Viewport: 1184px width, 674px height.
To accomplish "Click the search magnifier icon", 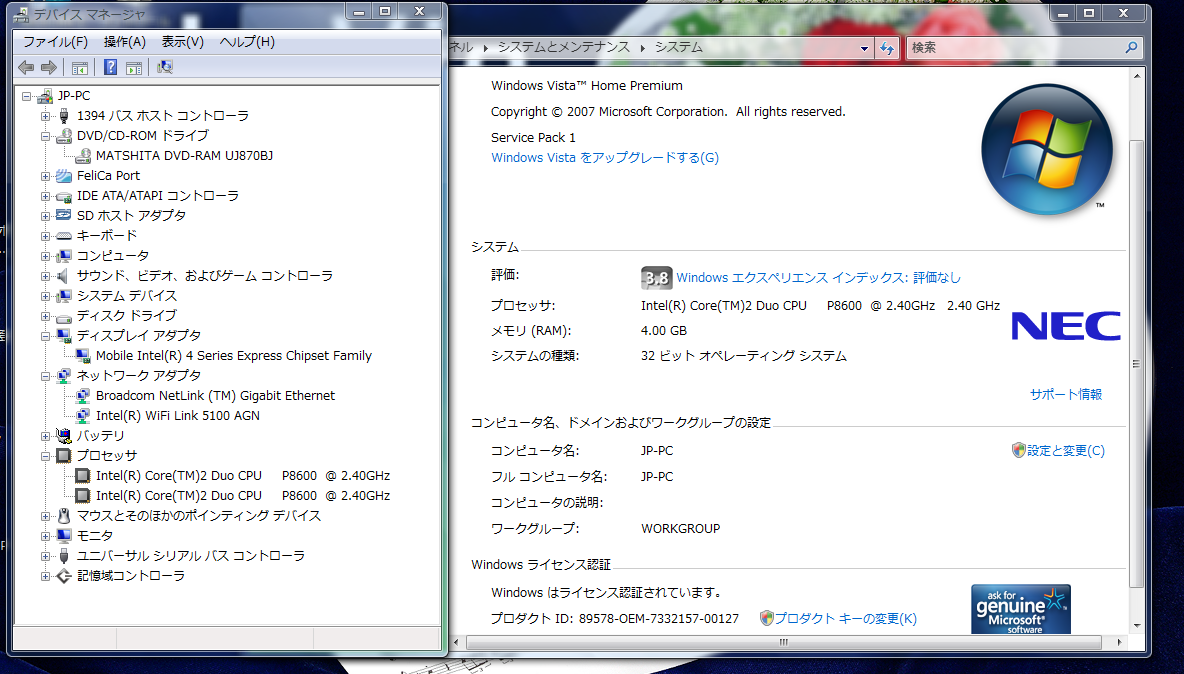I will point(1130,48).
